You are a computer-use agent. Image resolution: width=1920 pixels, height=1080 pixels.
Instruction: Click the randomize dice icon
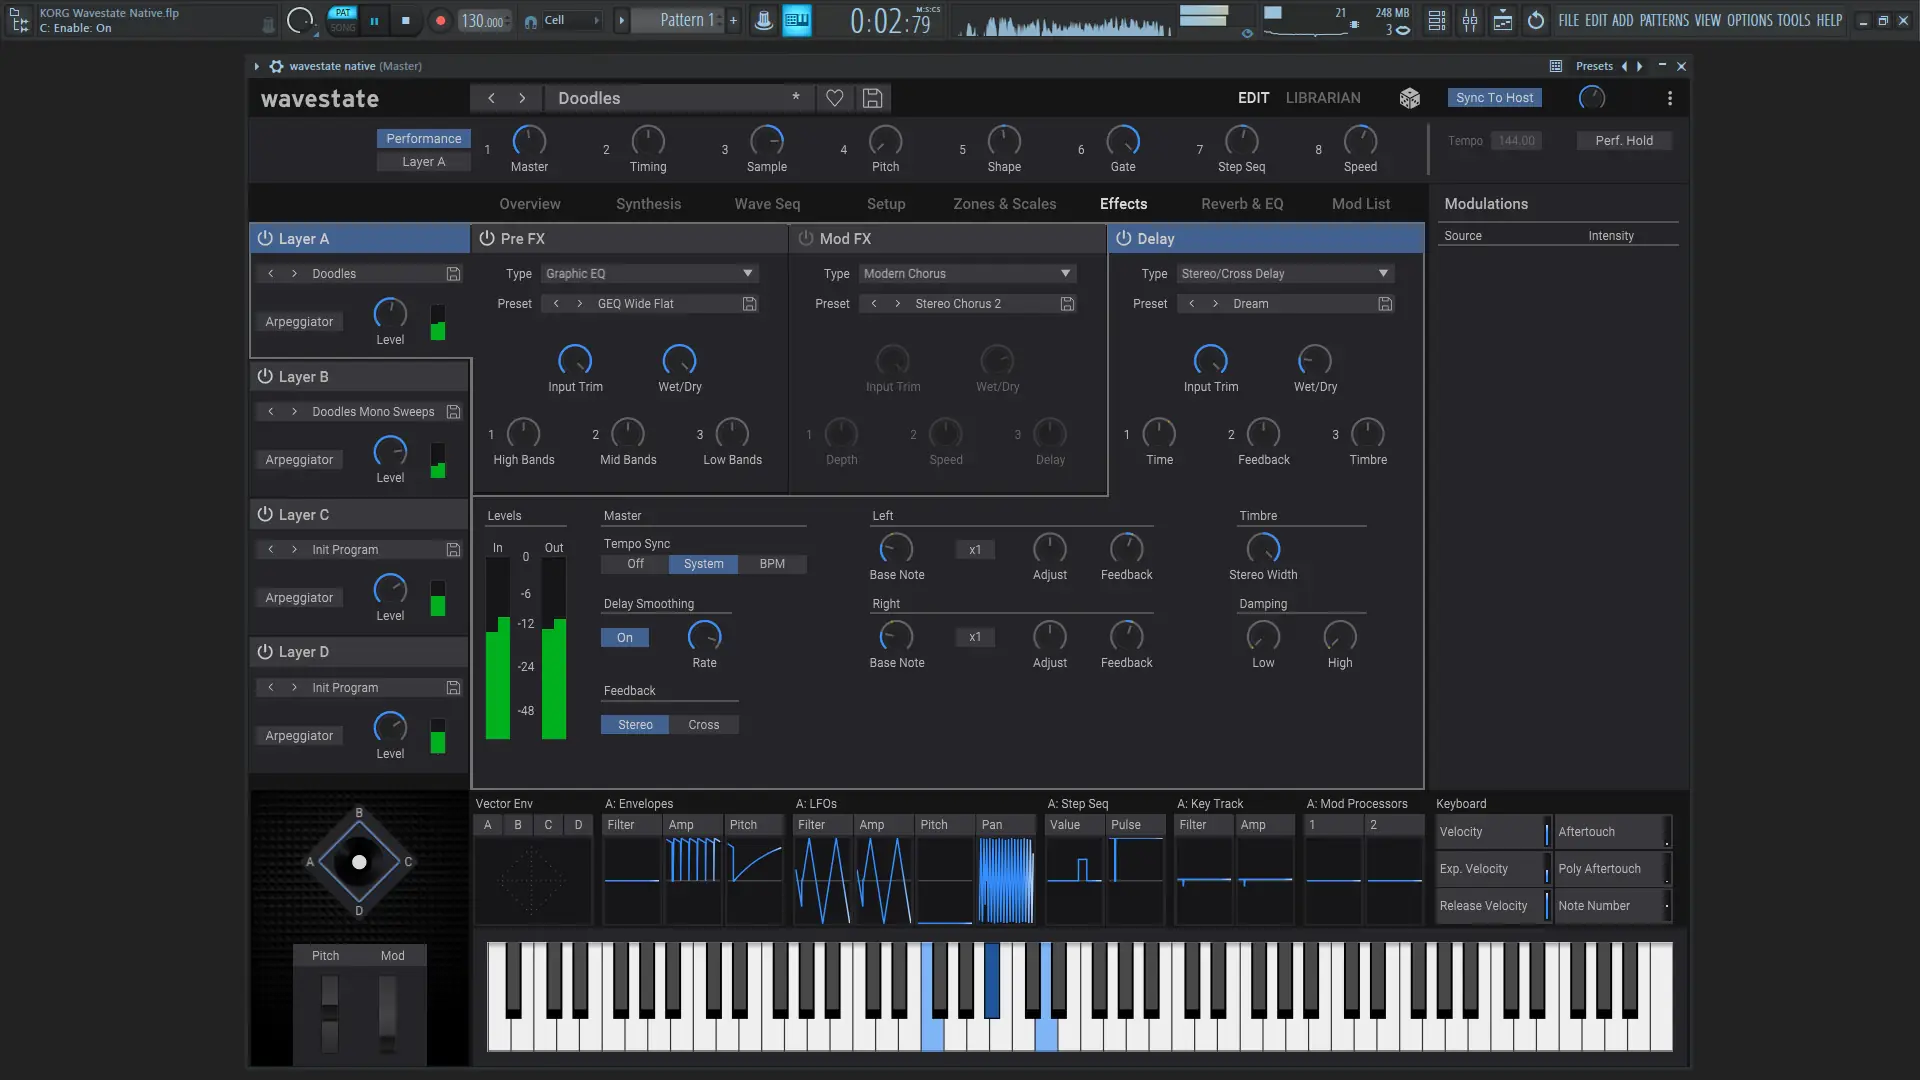(x=1409, y=98)
